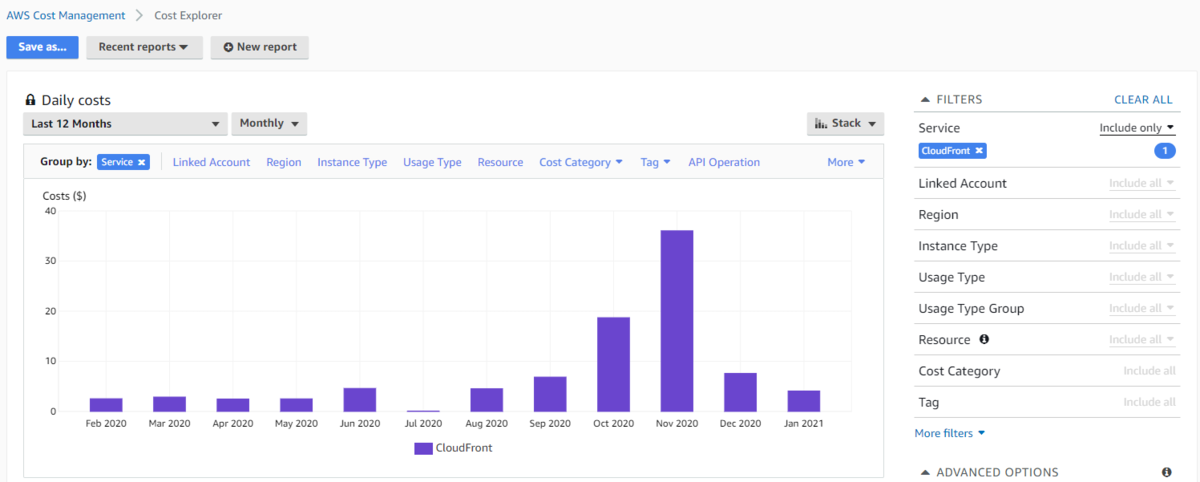
Task: Click the Dec 2020 bar in chart
Action: 740,392
